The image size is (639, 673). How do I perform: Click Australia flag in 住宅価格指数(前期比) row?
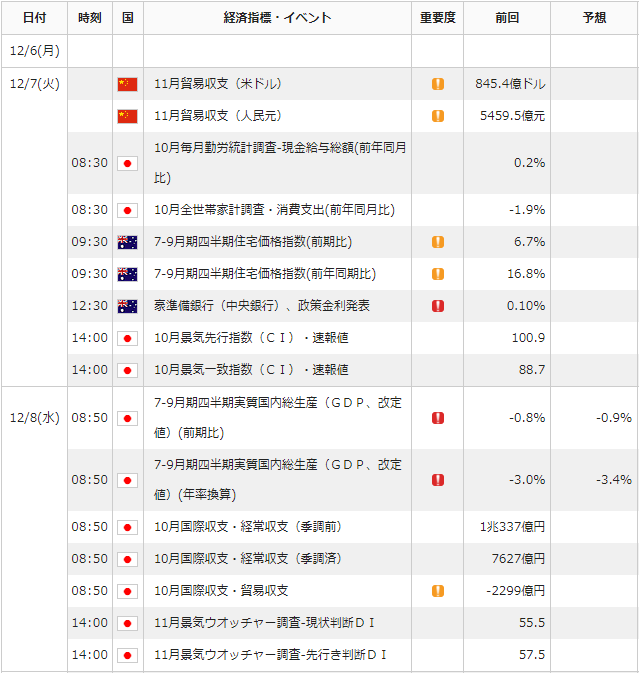click(127, 242)
